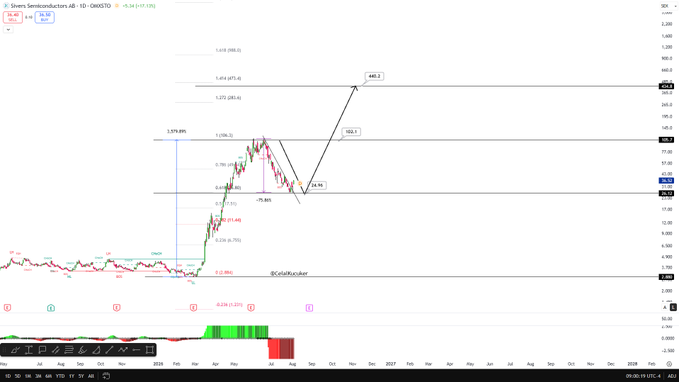Switch range to 3M
The width and height of the screenshot is (679, 382).
point(39,376)
